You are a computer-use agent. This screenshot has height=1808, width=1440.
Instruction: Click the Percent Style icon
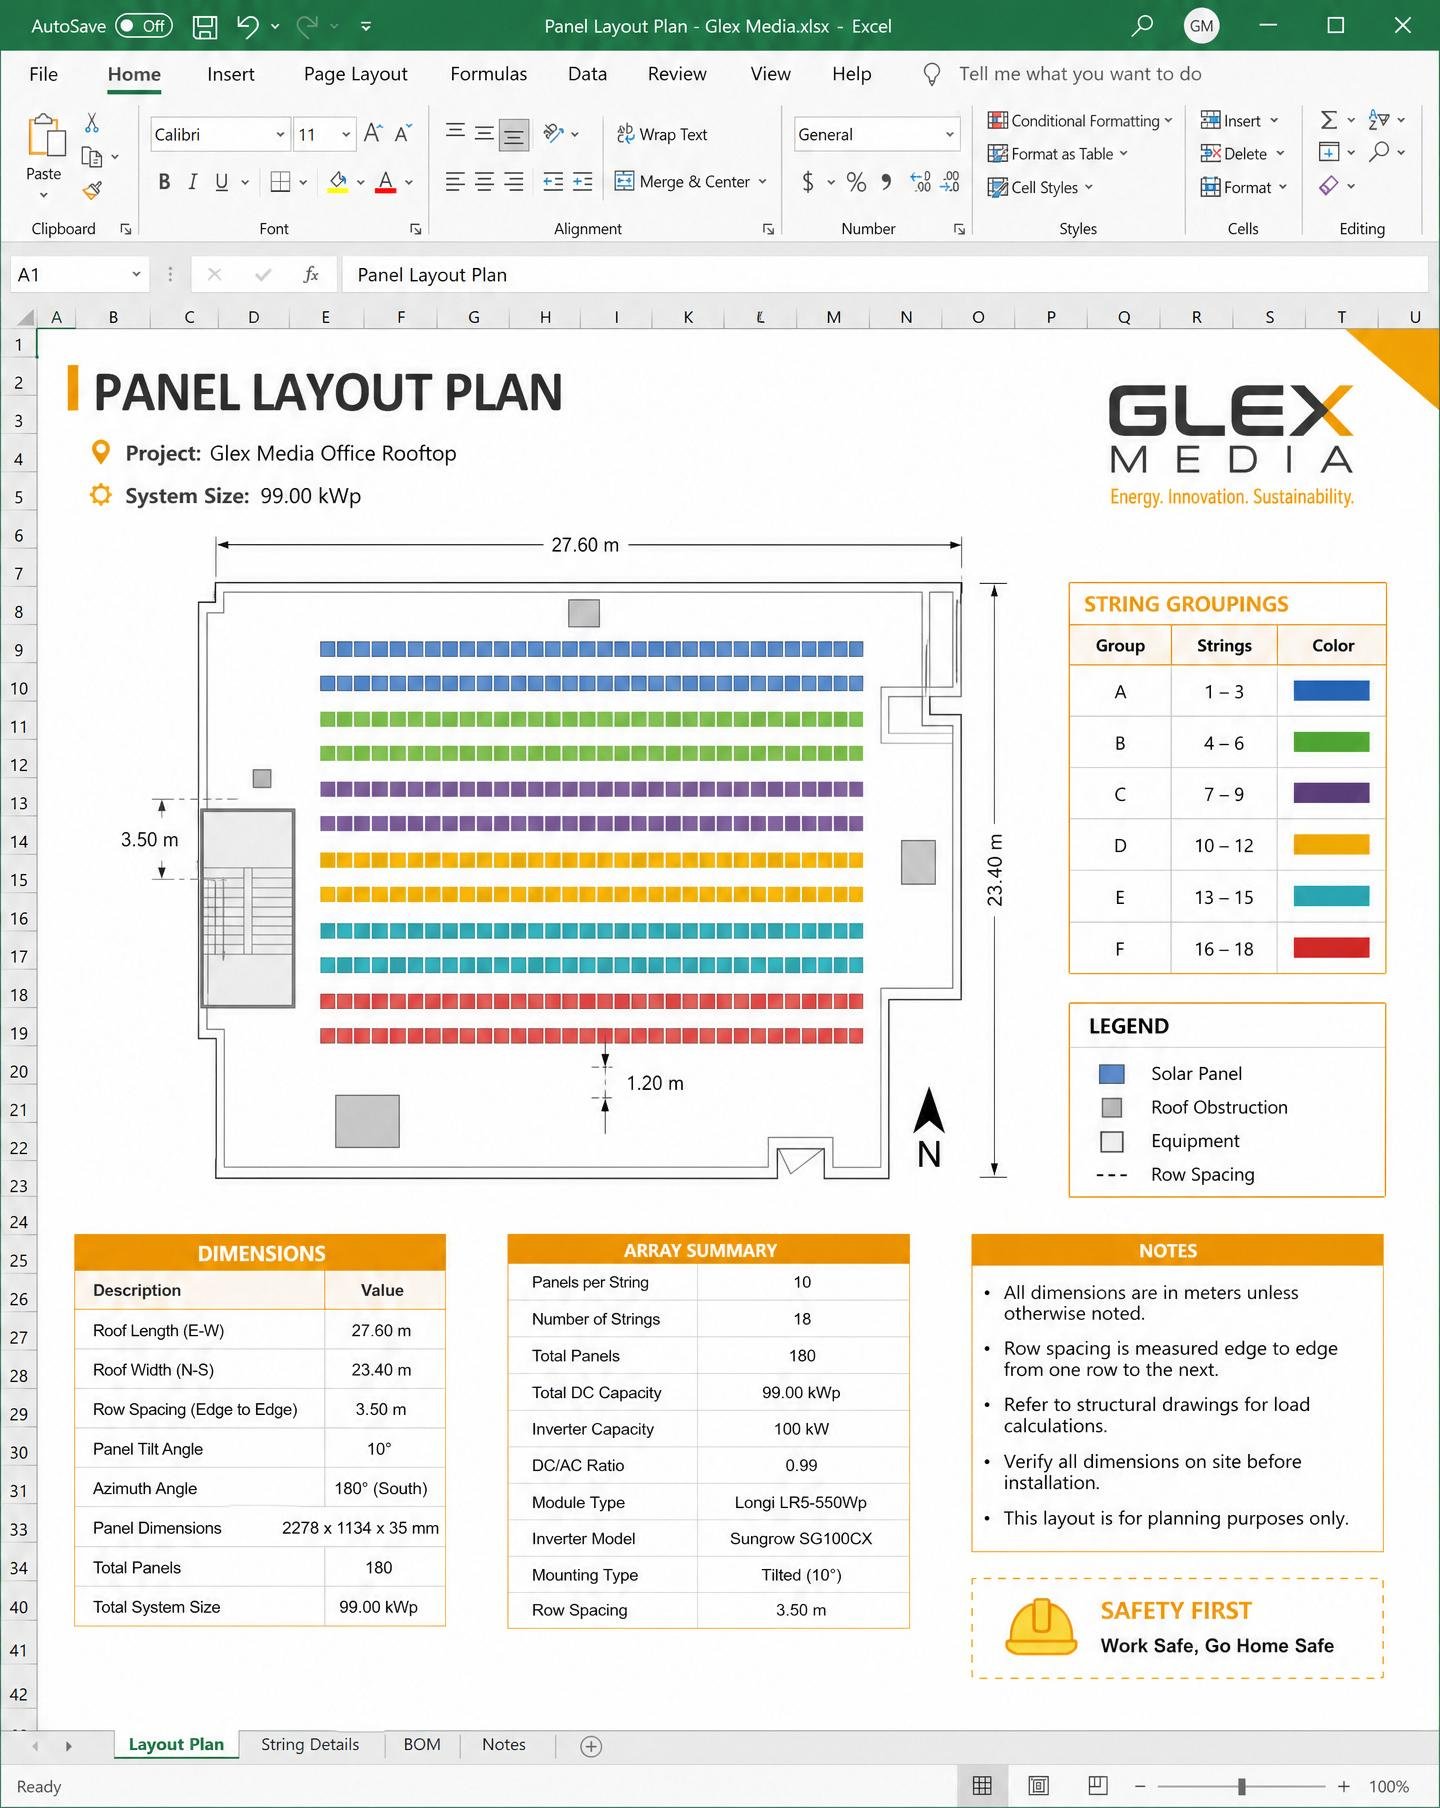(x=856, y=182)
